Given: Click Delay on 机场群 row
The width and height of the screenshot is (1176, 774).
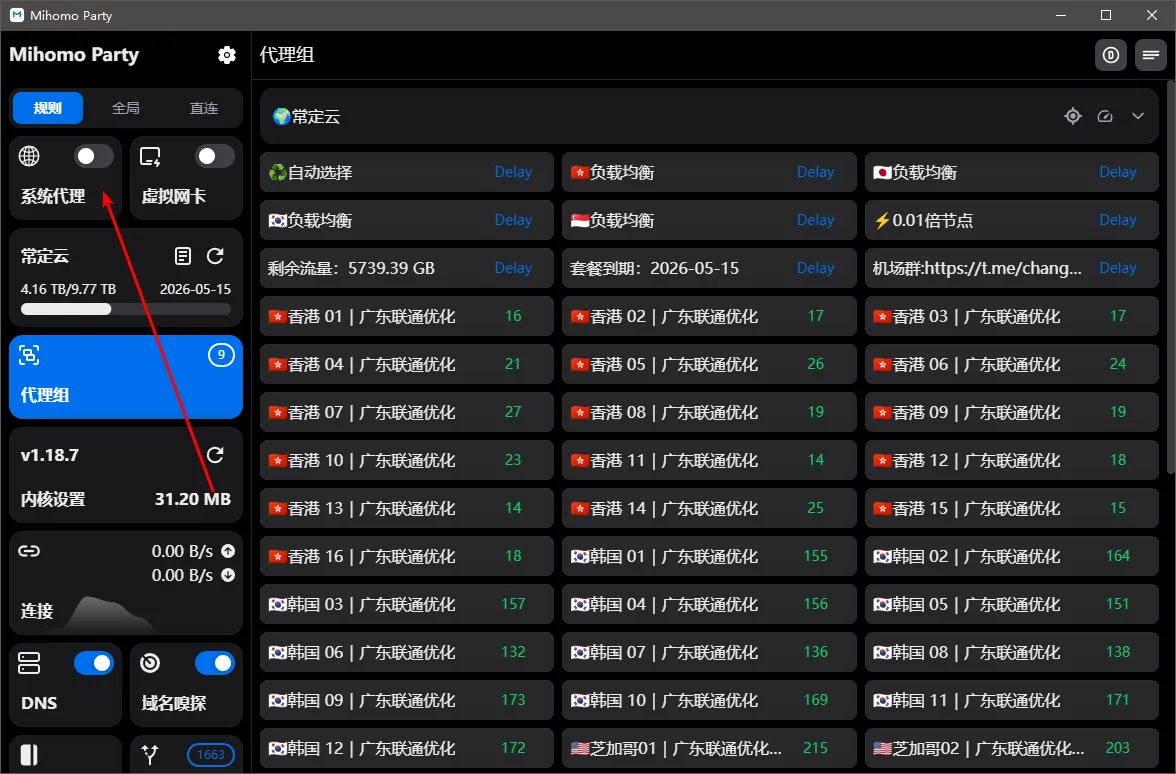Looking at the screenshot, I should click(x=1118, y=268).
